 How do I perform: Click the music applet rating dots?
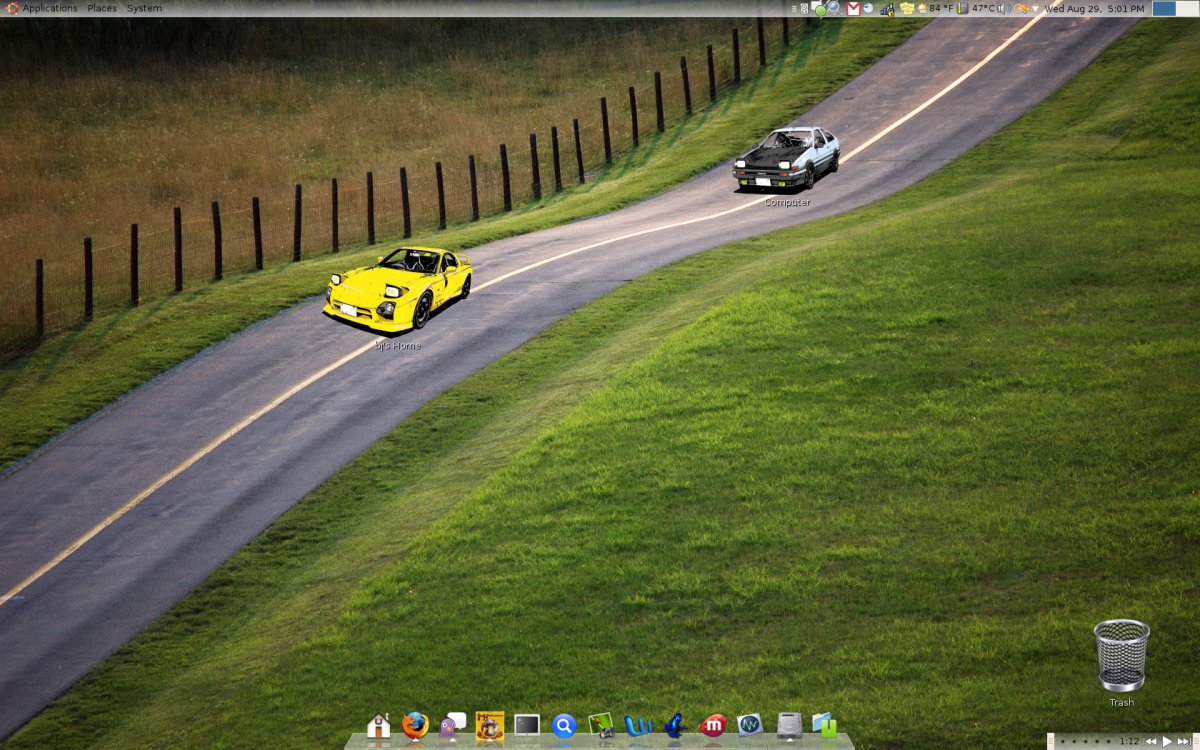pyautogui.click(x=1087, y=741)
